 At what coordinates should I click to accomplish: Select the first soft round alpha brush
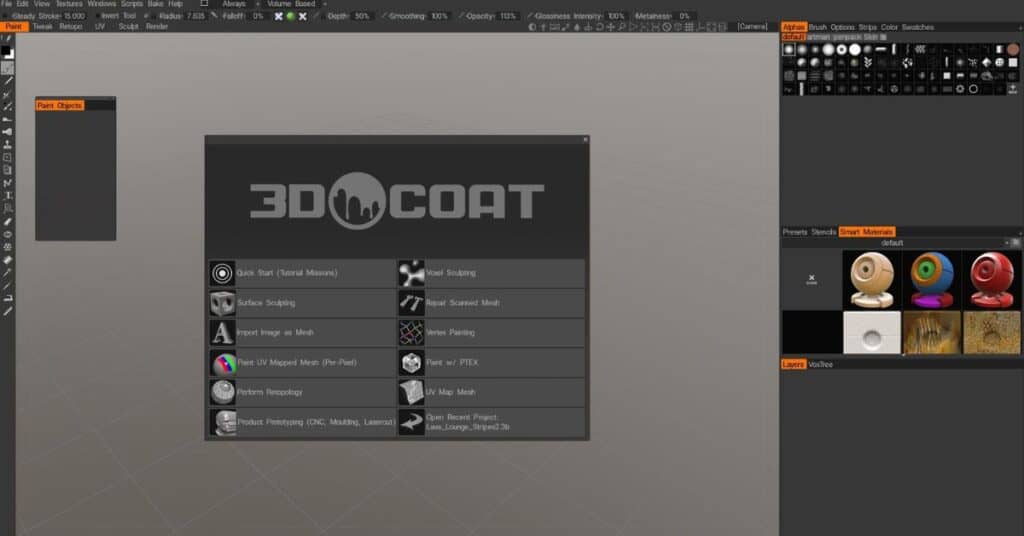(789, 50)
